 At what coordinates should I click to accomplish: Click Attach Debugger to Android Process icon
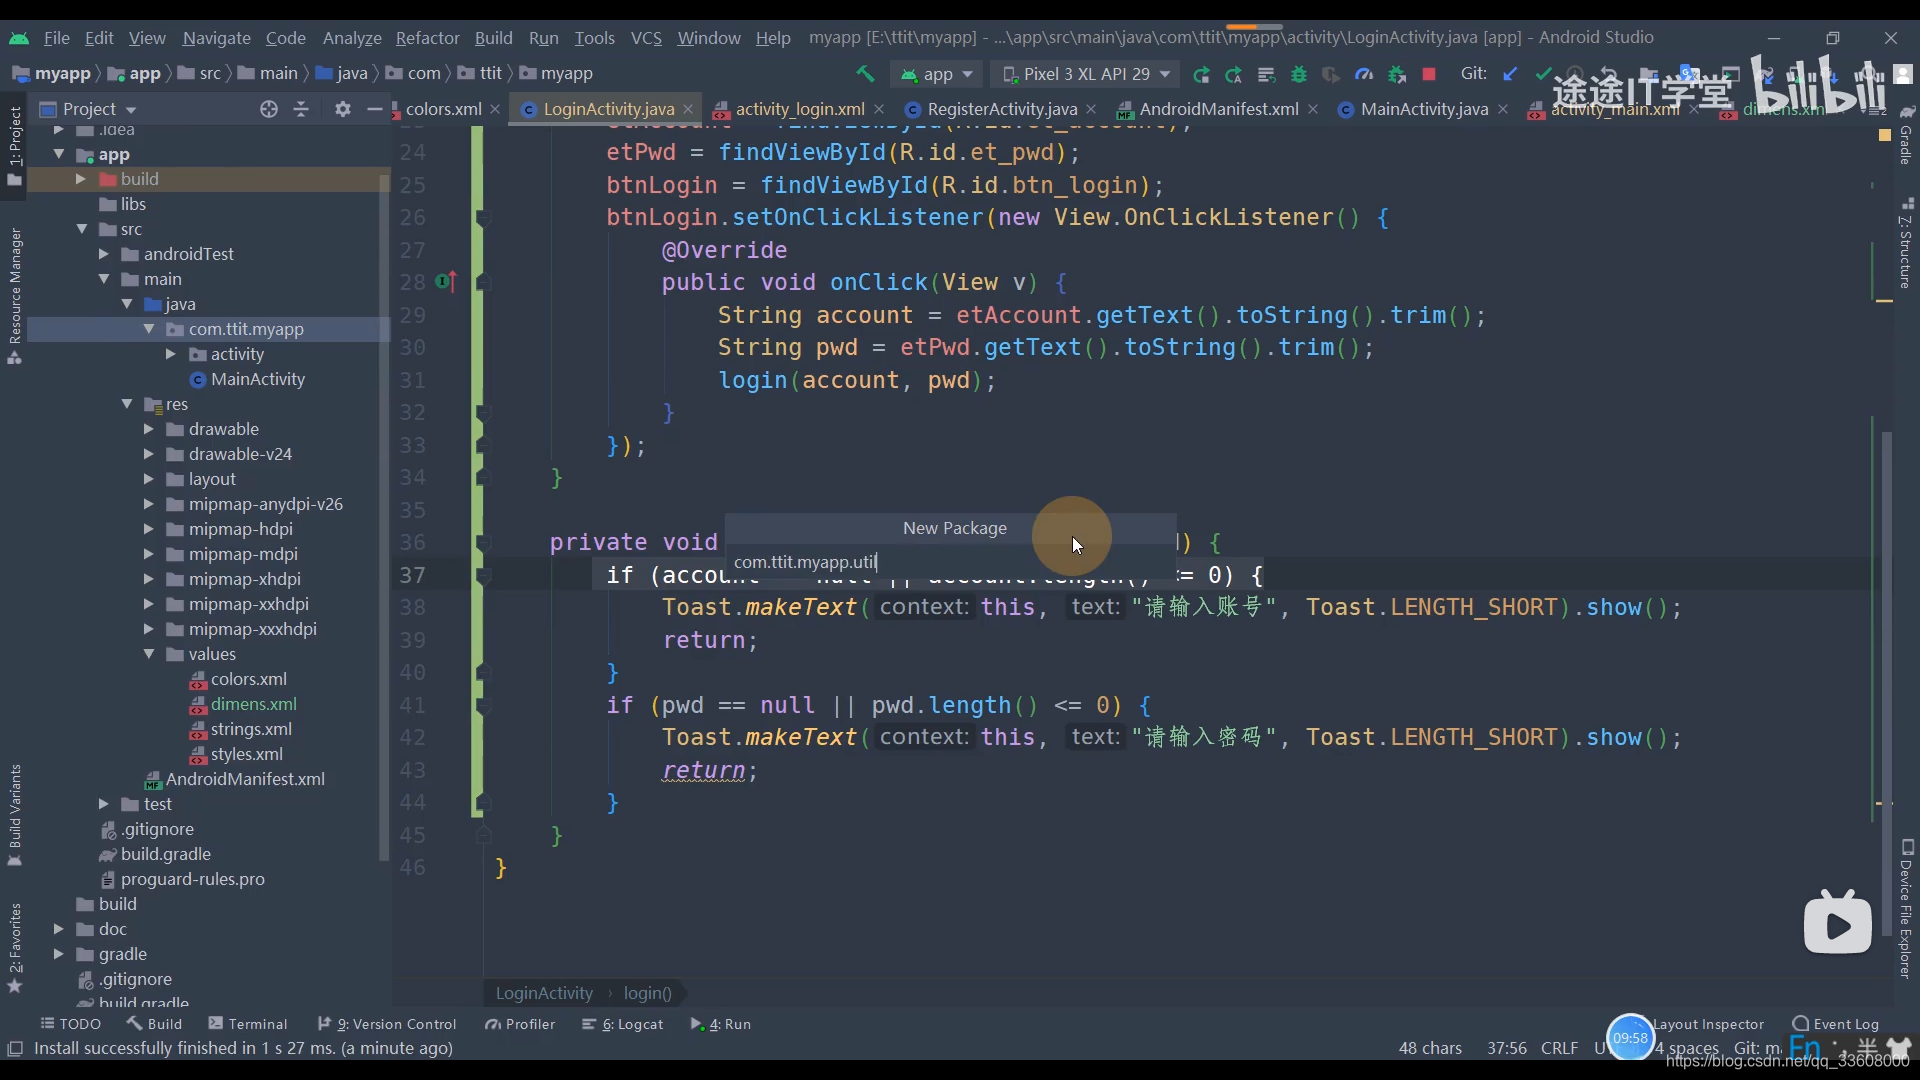(x=1397, y=74)
